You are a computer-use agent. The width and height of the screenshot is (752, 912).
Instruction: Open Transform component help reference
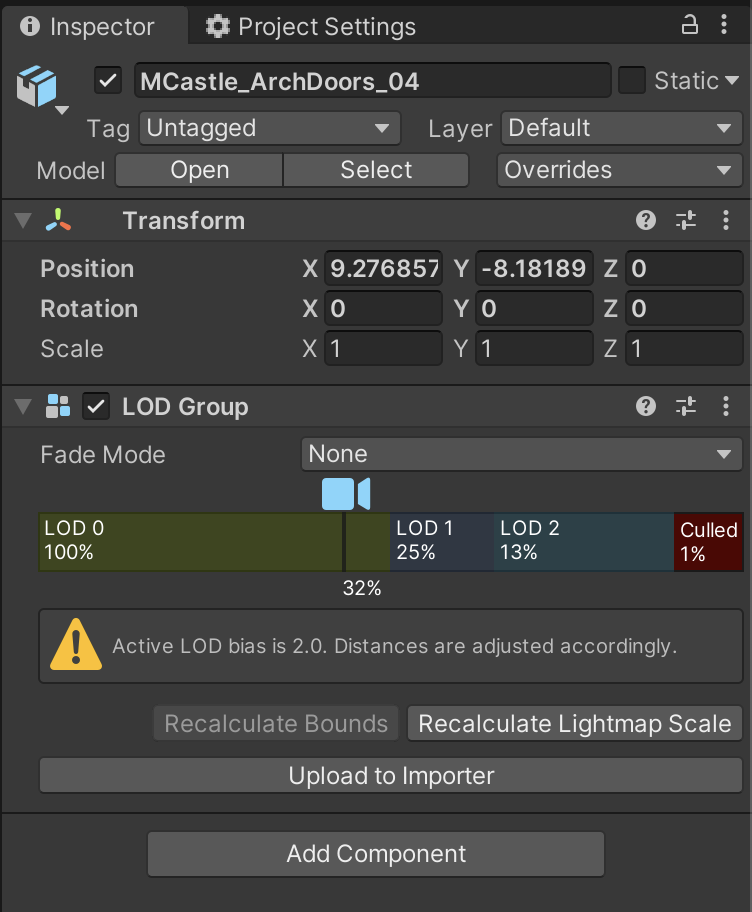tap(646, 221)
